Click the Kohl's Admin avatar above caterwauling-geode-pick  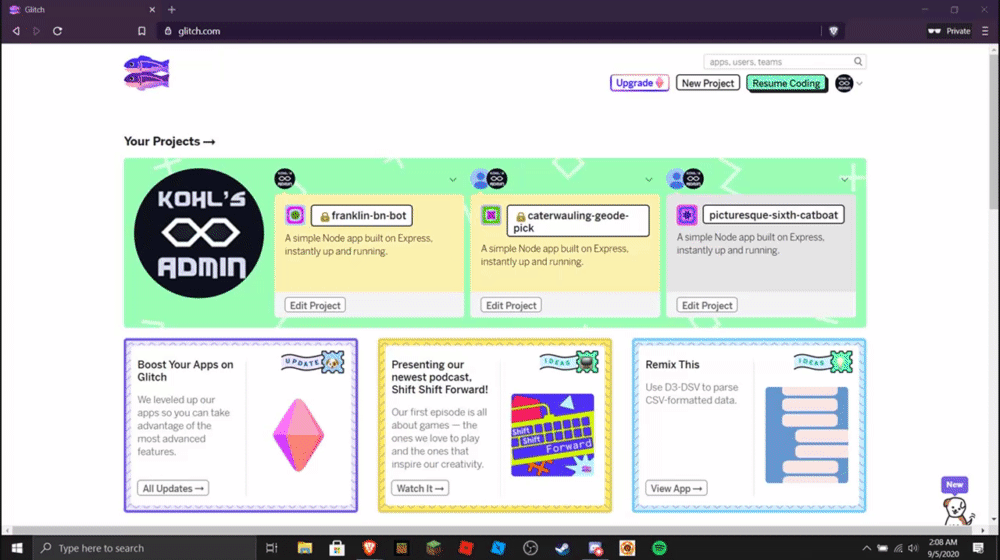(x=497, y=179)
